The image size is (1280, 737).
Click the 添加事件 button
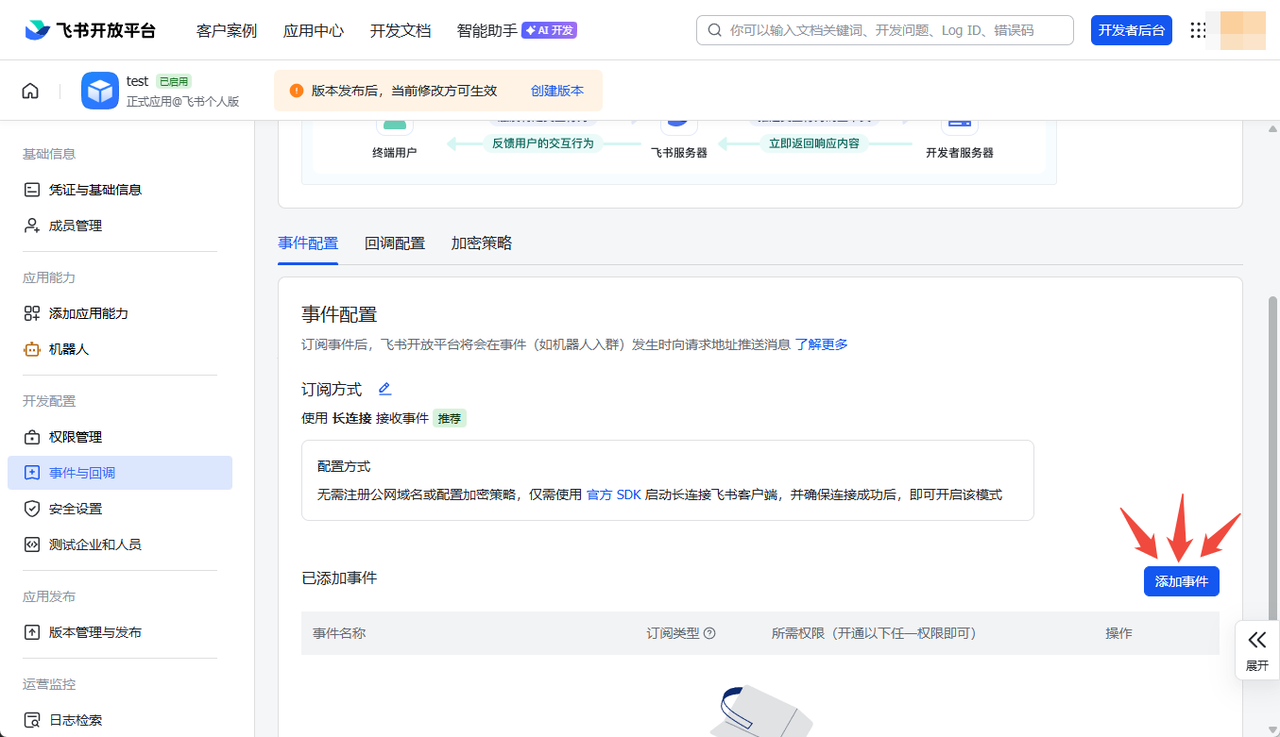pyautogui.click(x=1181, y=581)
